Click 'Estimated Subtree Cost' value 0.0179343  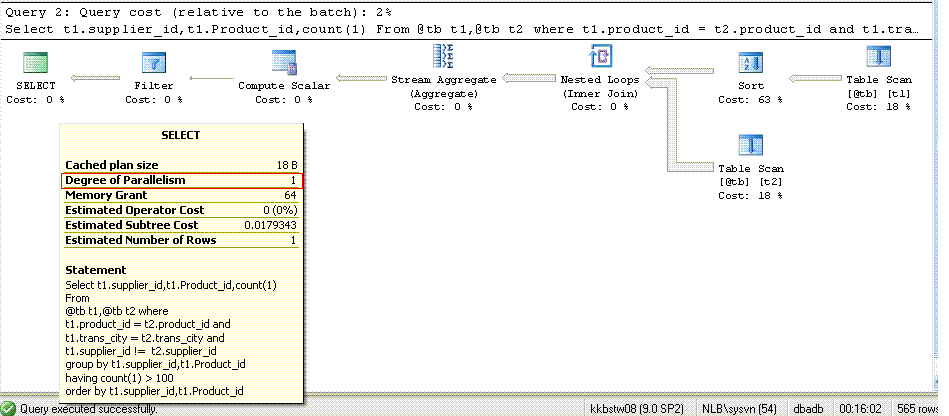pyautogui.click(x=271, y=225)
